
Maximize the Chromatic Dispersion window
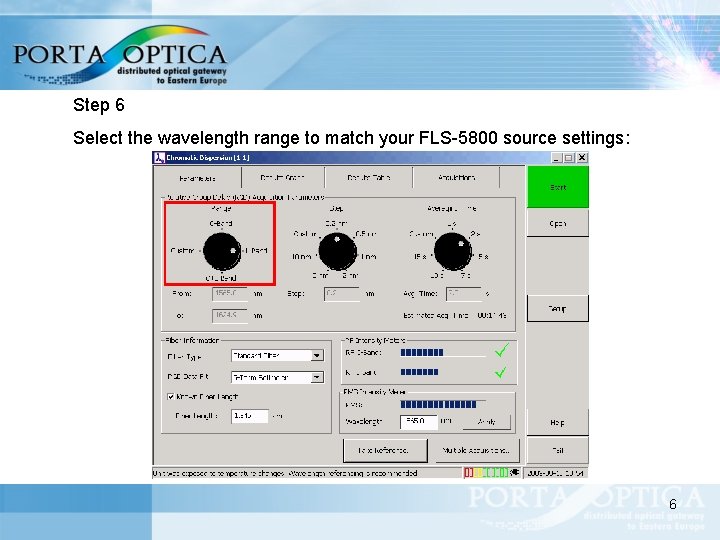pyautogui.click(x=568, y=158)
